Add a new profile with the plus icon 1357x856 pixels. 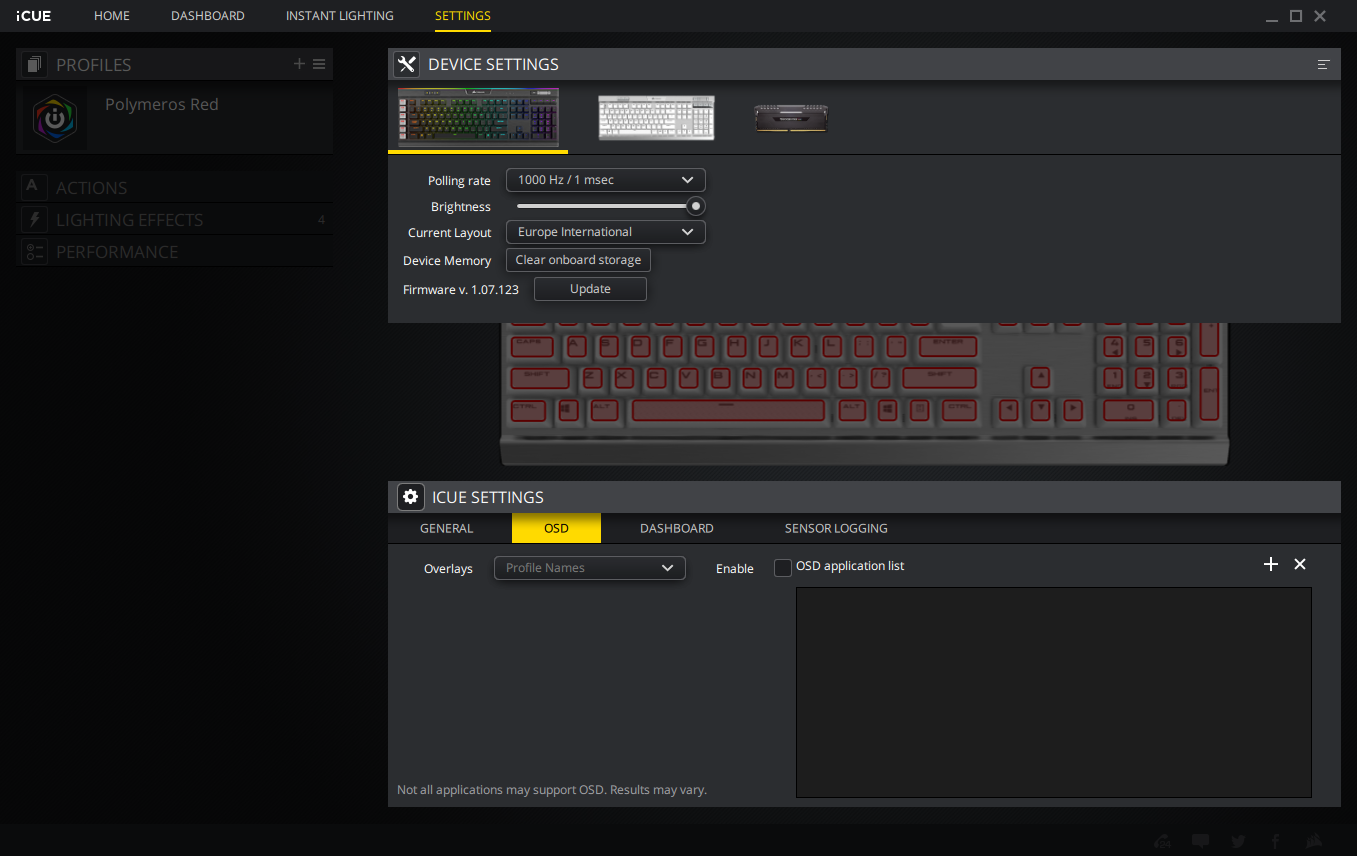click(x=299, y=64)
